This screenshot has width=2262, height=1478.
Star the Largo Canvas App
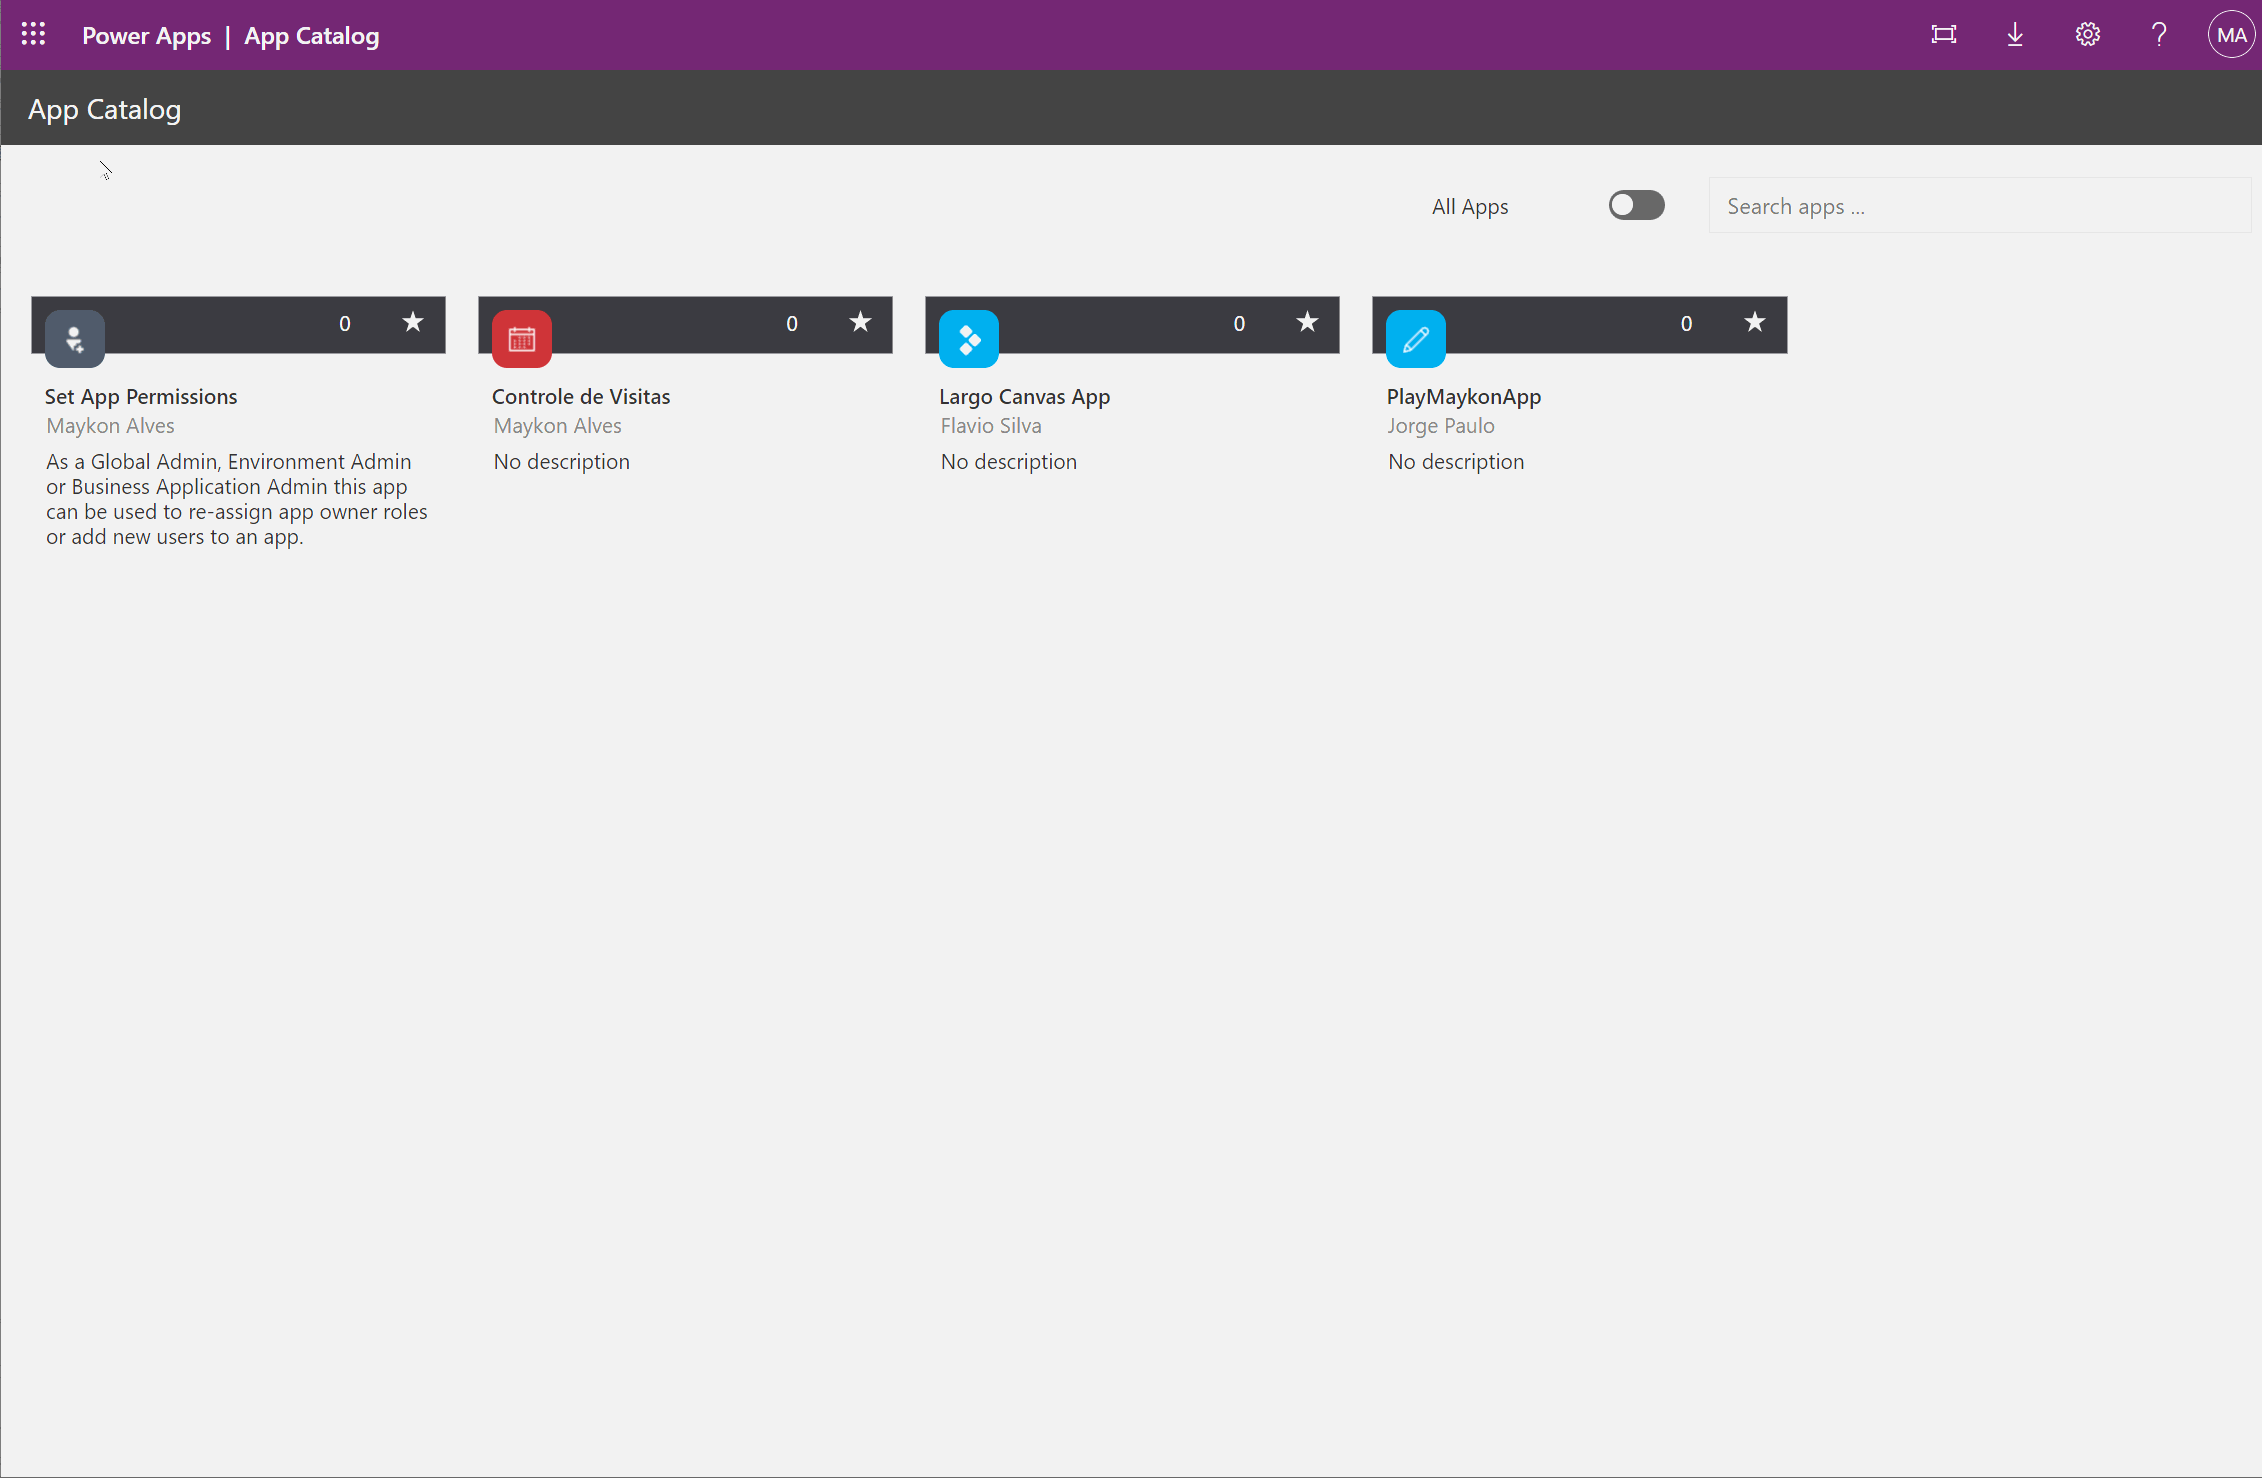tap(1306, 322)
